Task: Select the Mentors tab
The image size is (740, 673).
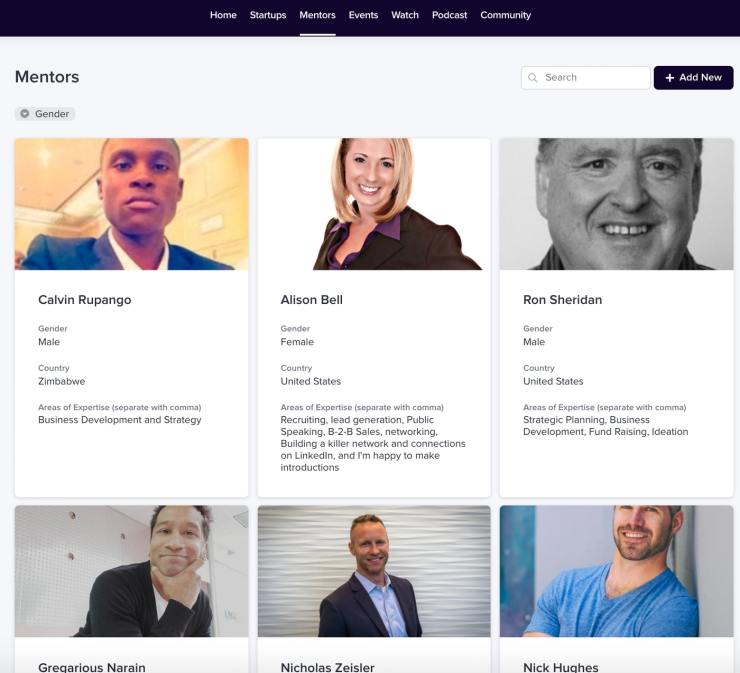Action: pos(318,15)
